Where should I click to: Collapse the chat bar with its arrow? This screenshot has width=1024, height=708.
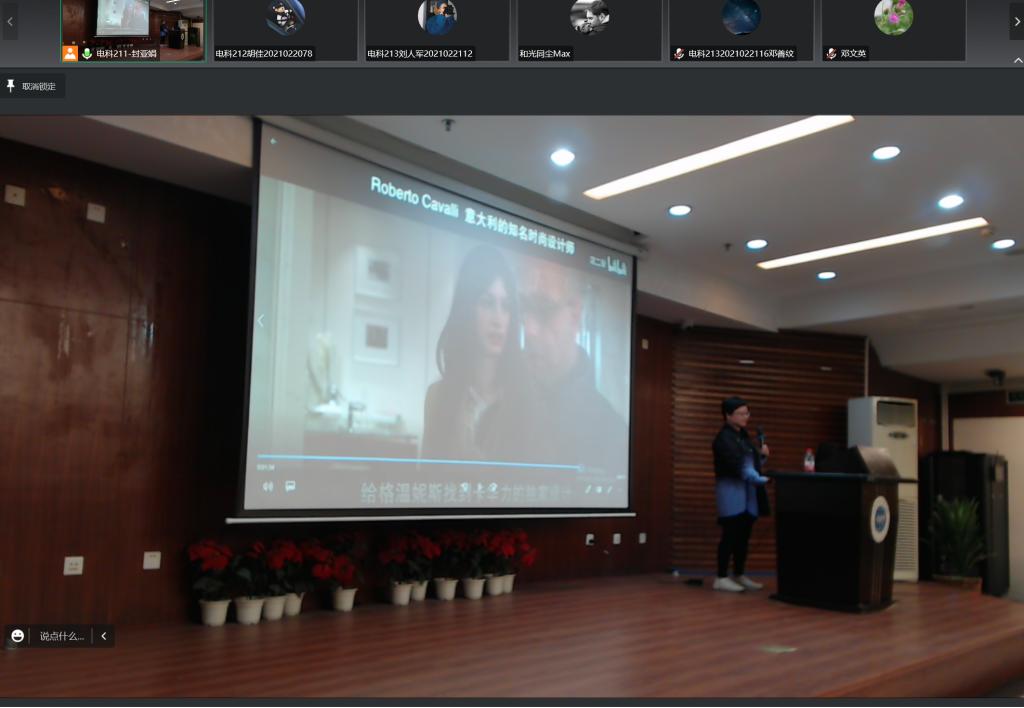[103, 636]
